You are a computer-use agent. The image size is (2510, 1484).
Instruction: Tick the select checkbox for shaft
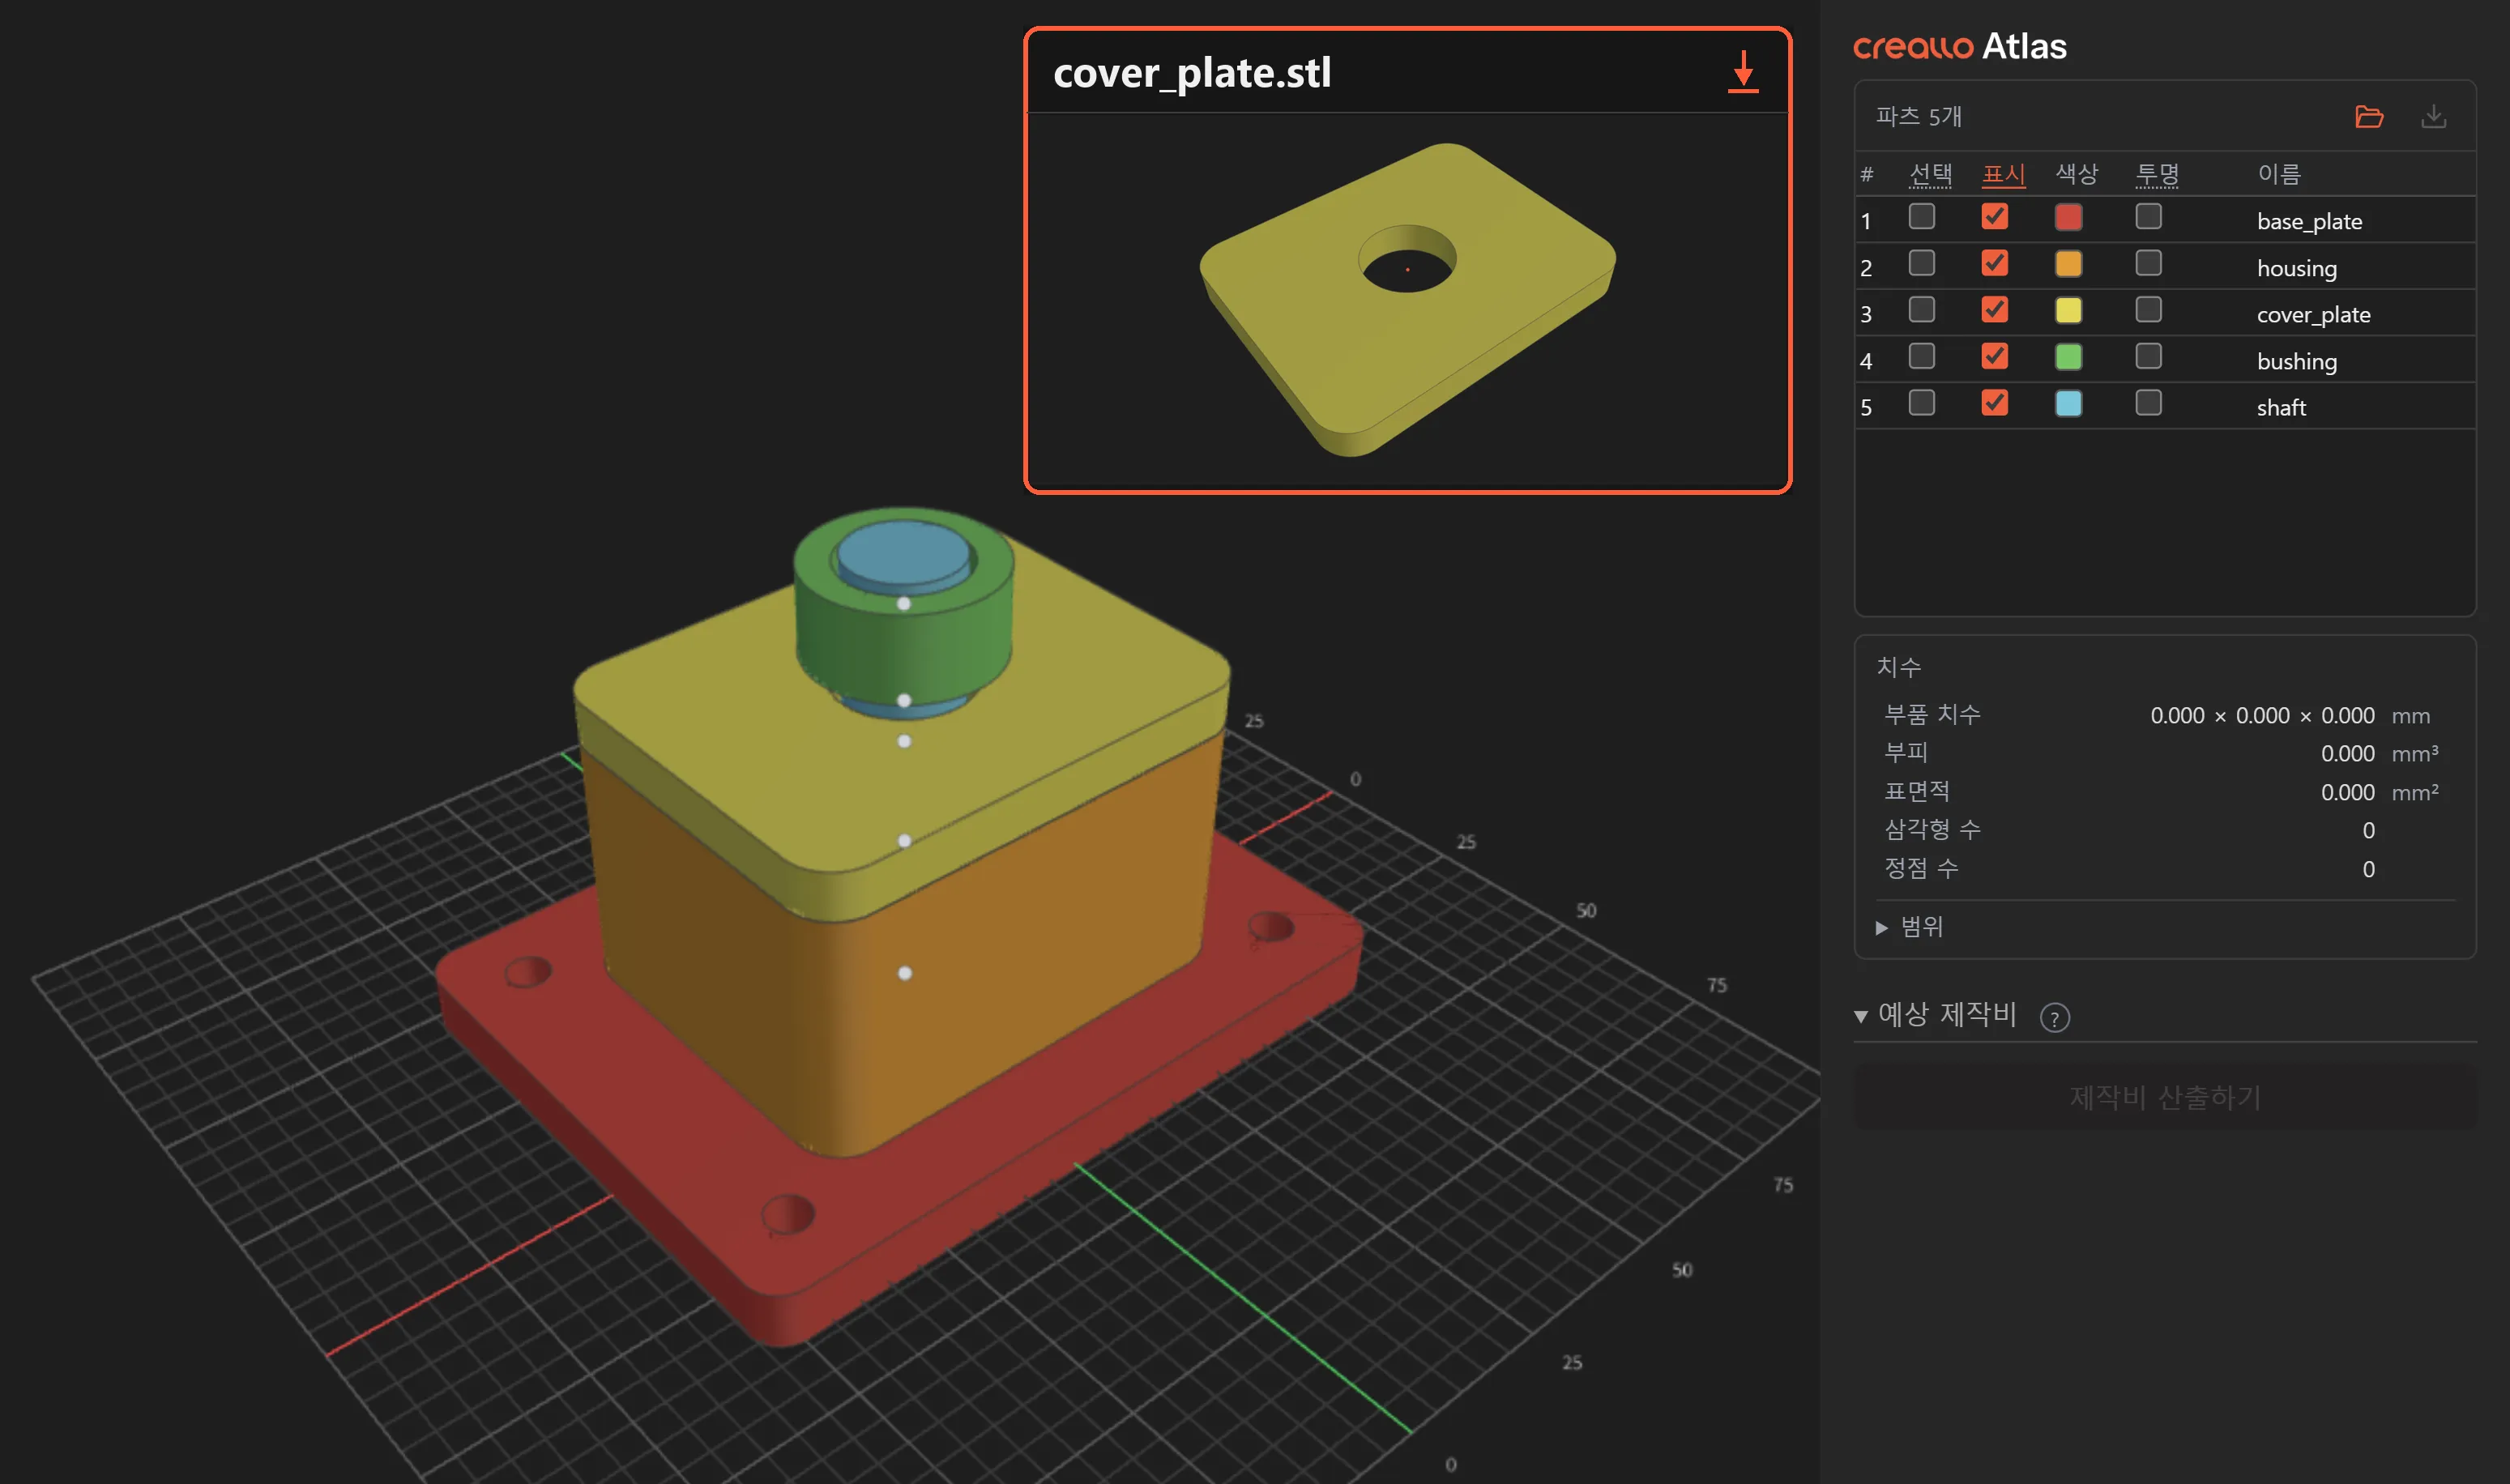tap(1921, 403)
